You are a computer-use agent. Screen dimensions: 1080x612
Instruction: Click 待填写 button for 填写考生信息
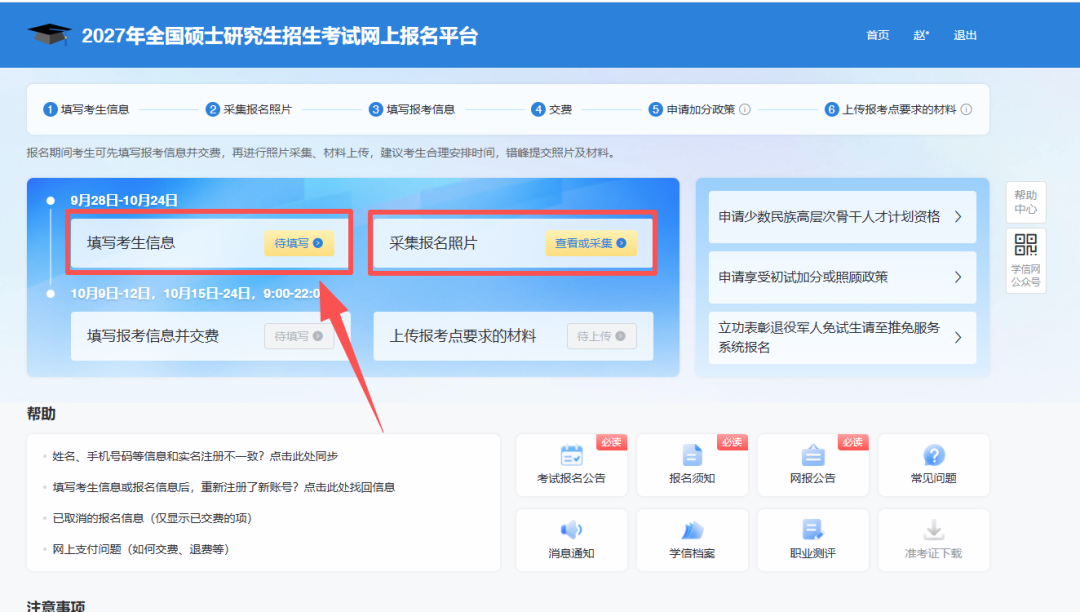(299, 243)
